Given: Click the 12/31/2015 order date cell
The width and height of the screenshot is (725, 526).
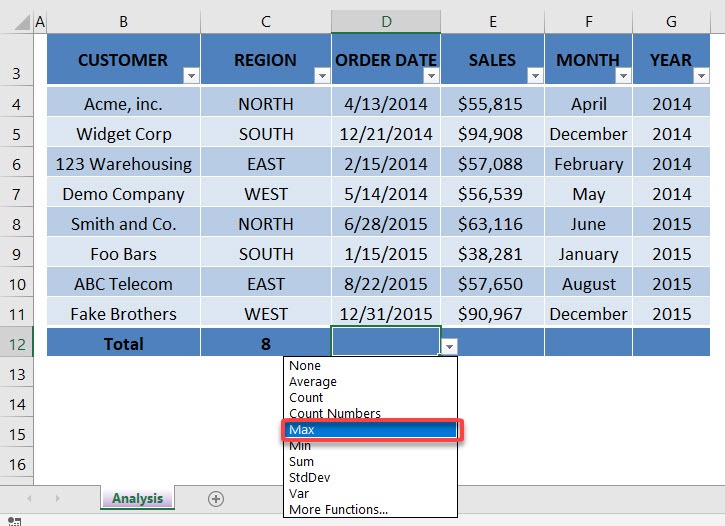Looking at the screenshot, I should [386, 314].
